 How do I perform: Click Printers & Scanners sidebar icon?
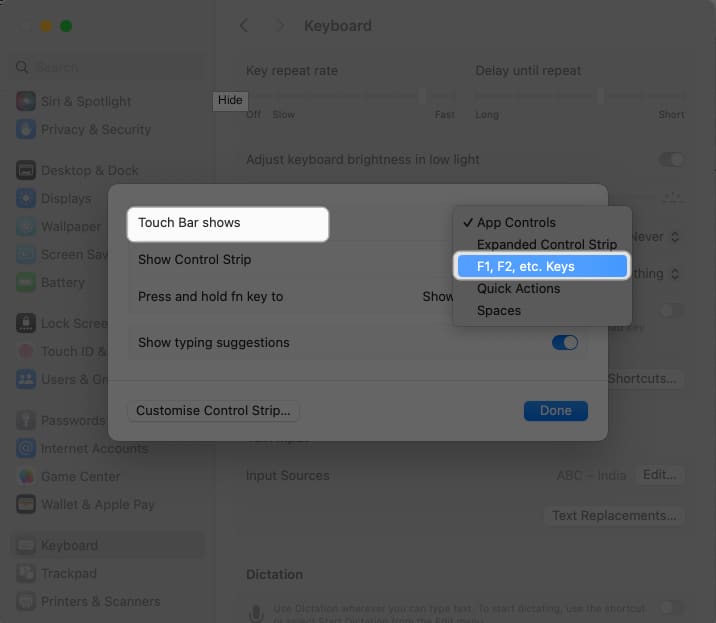(x=26, y=601)
